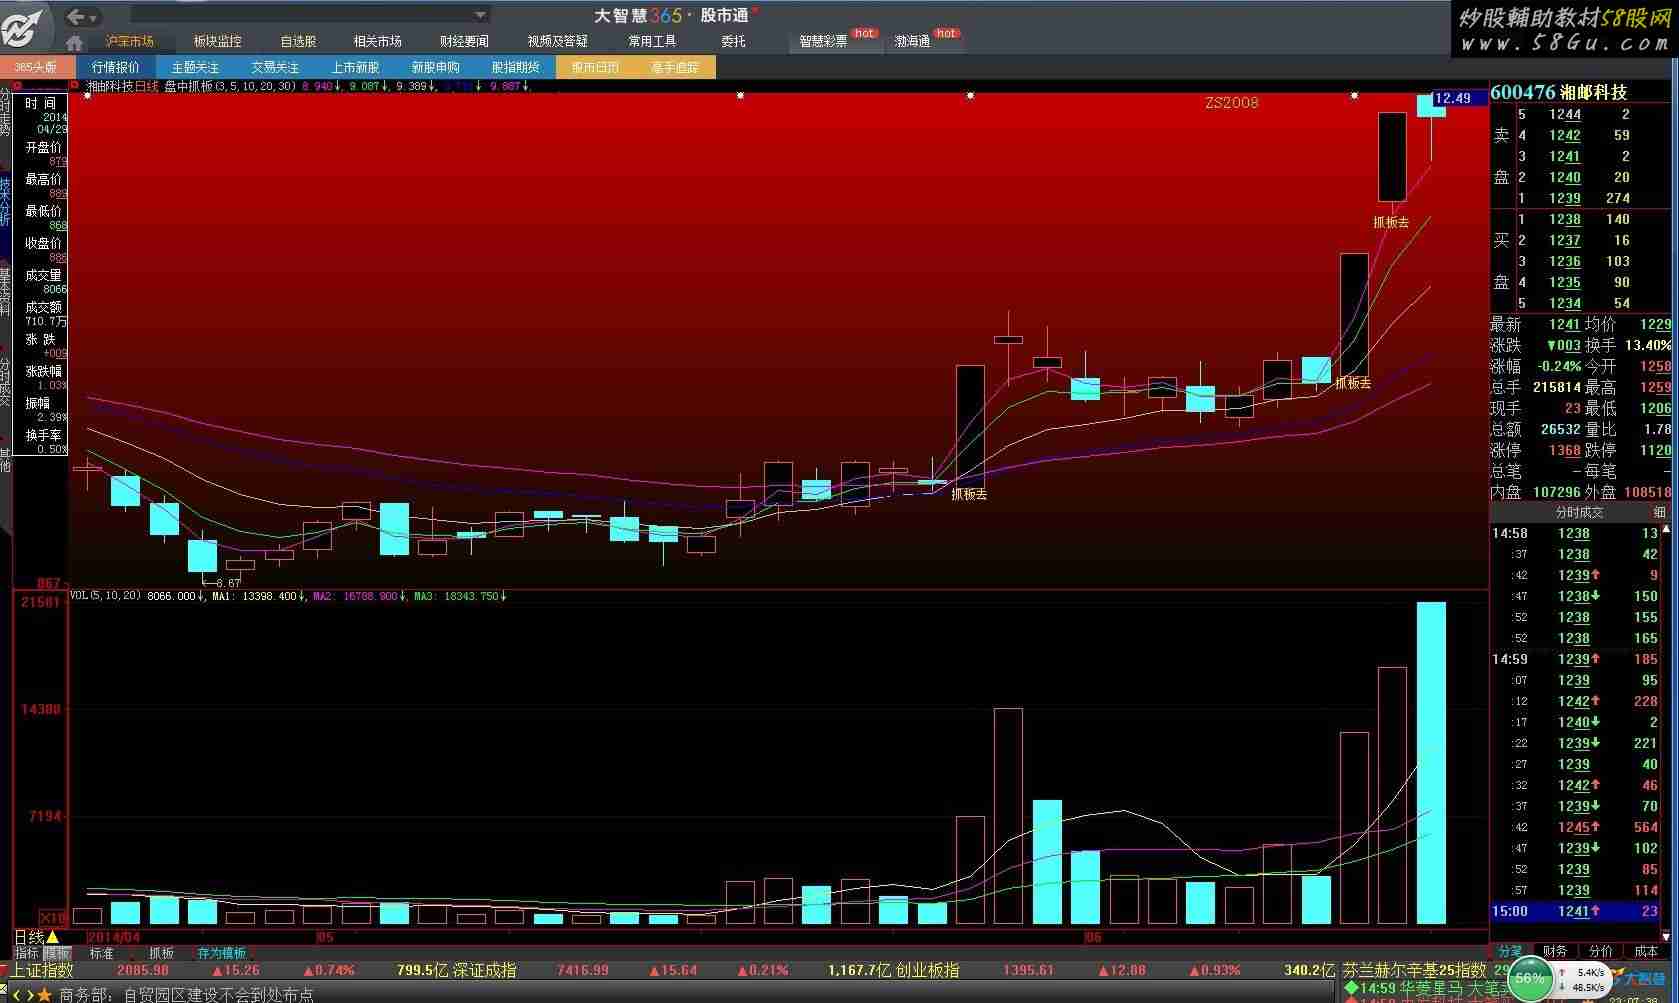1679x1003 pixels.
Task: Click the 芬兰赫尔辛基25指数 ticker
Action: point(1413,970)
